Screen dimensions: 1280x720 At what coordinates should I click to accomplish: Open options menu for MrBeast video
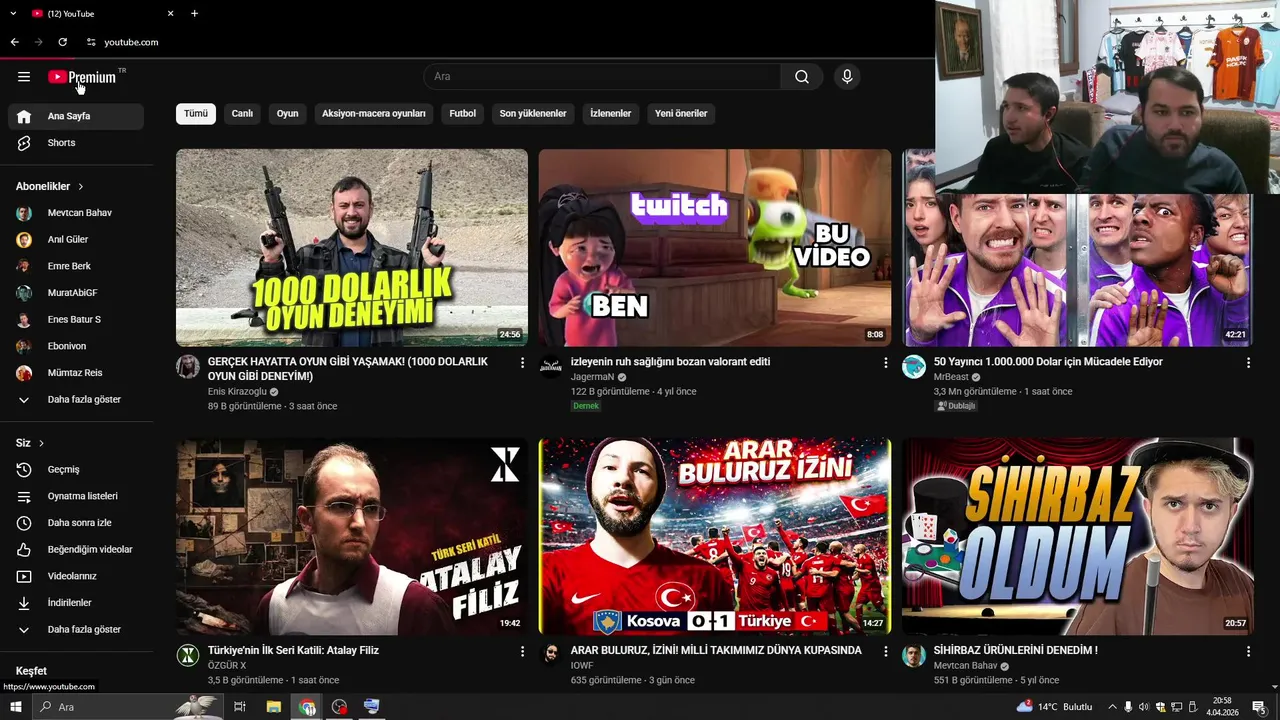tap(1248, 363)
